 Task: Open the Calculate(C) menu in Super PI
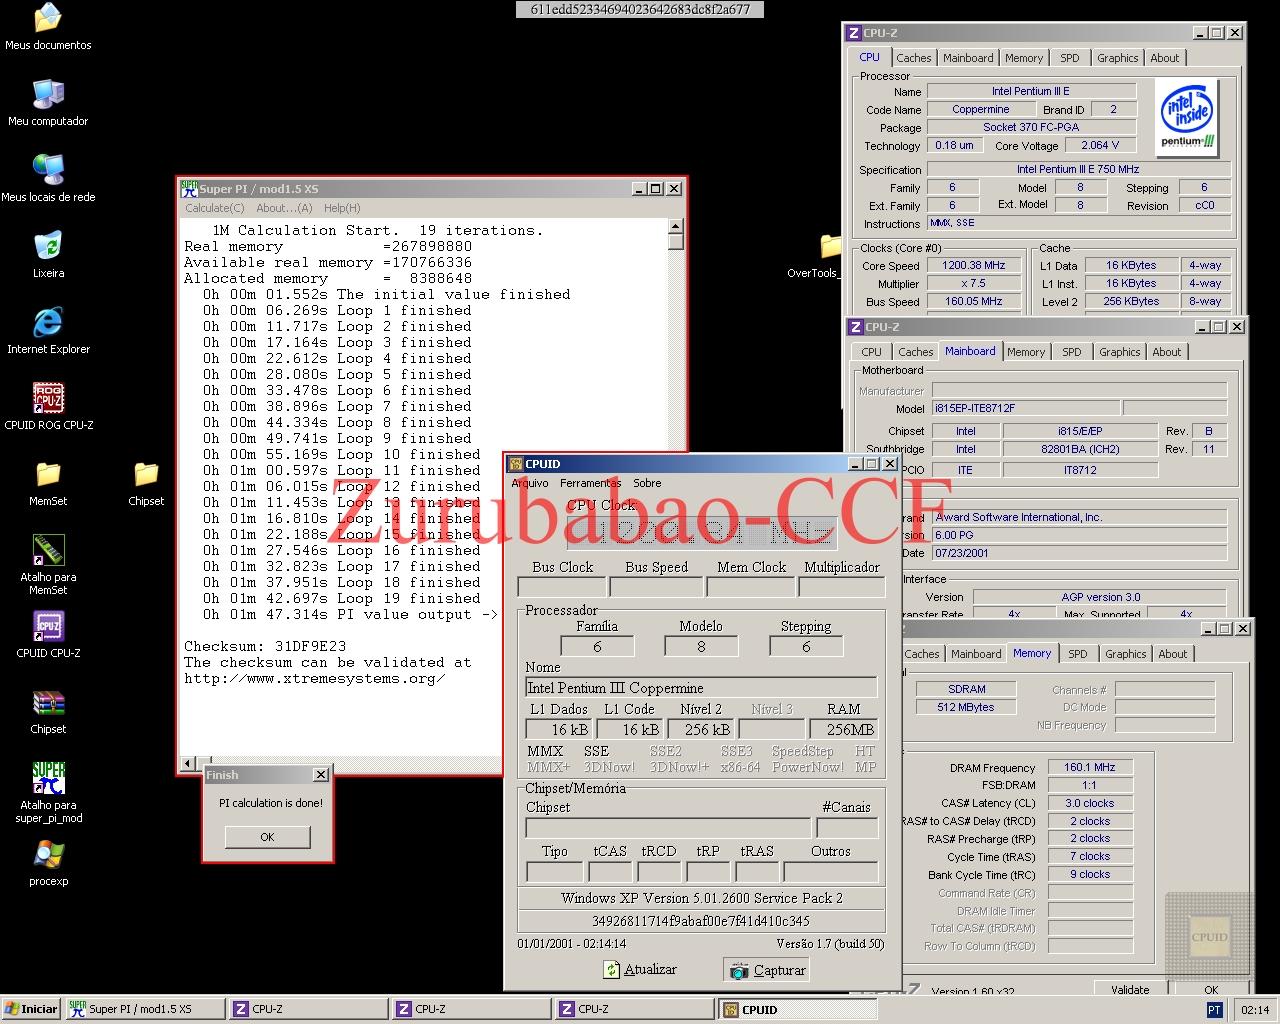tap(214, 208)
